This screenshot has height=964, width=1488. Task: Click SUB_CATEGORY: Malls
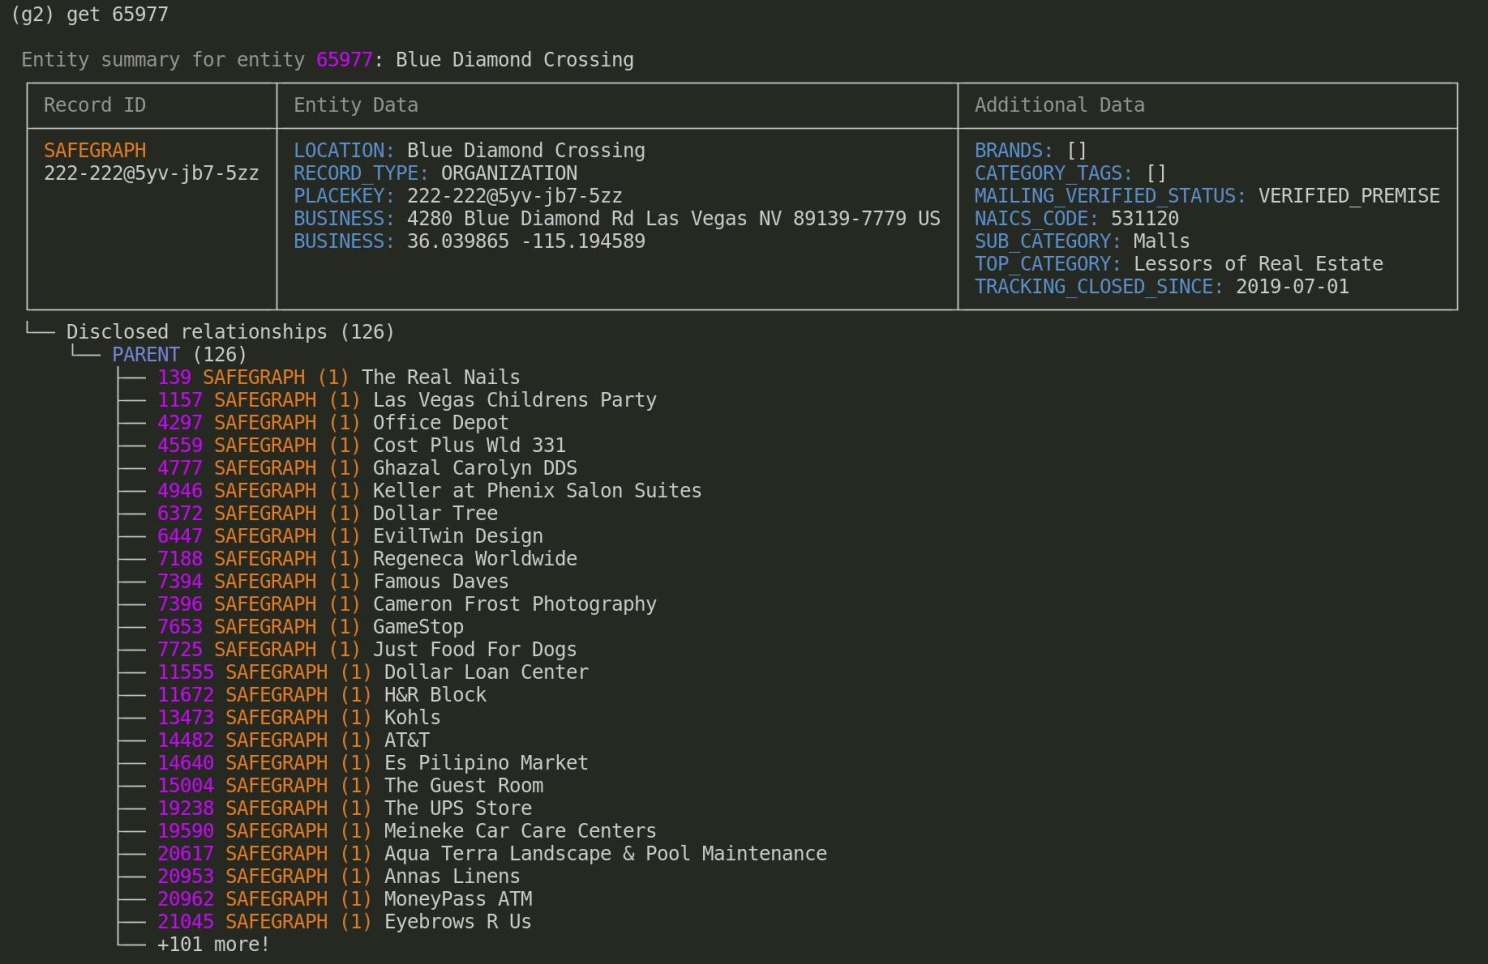1082,241
